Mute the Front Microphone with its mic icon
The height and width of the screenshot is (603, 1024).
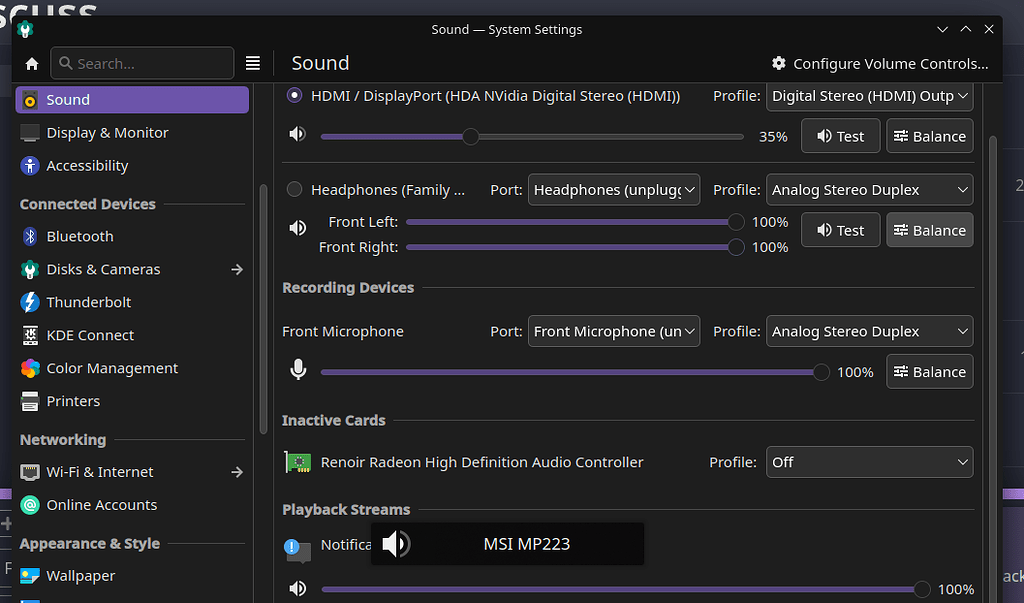coord(298,369)
